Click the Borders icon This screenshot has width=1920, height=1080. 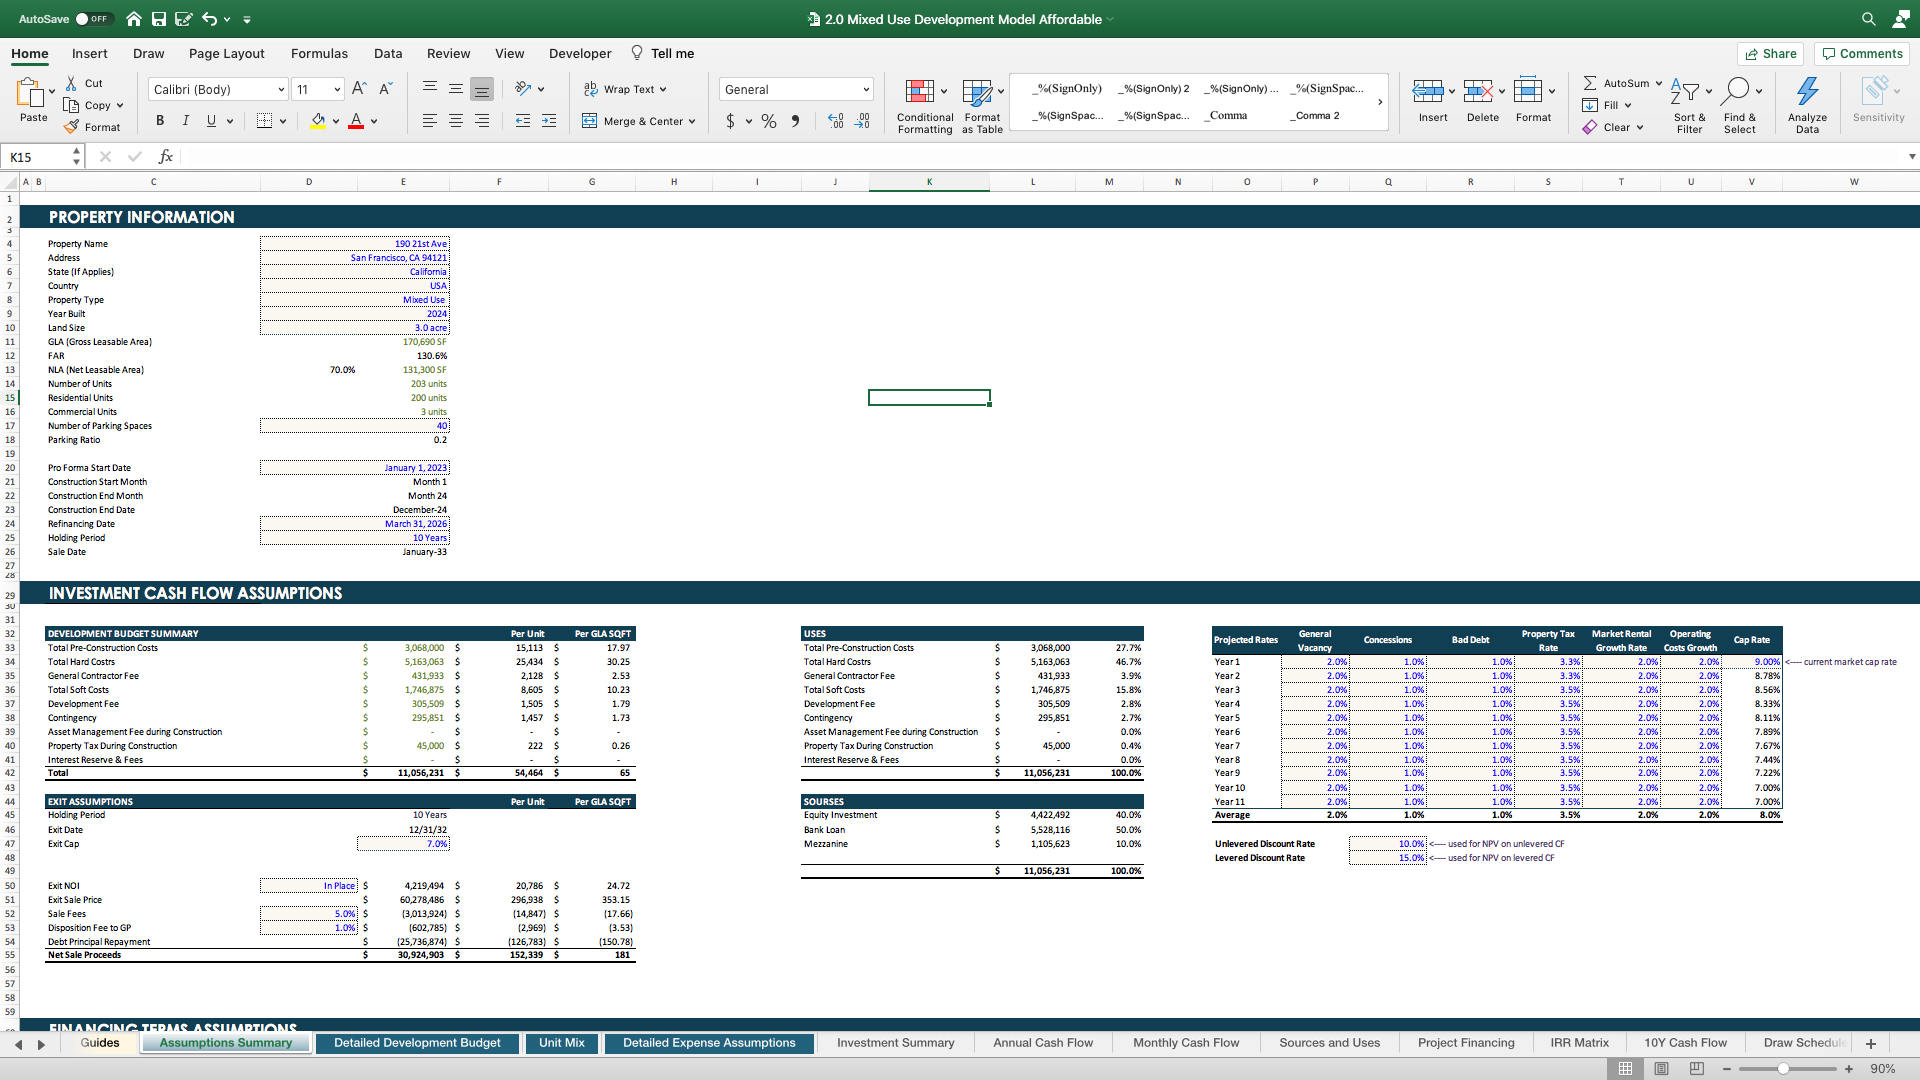(264, 121)
